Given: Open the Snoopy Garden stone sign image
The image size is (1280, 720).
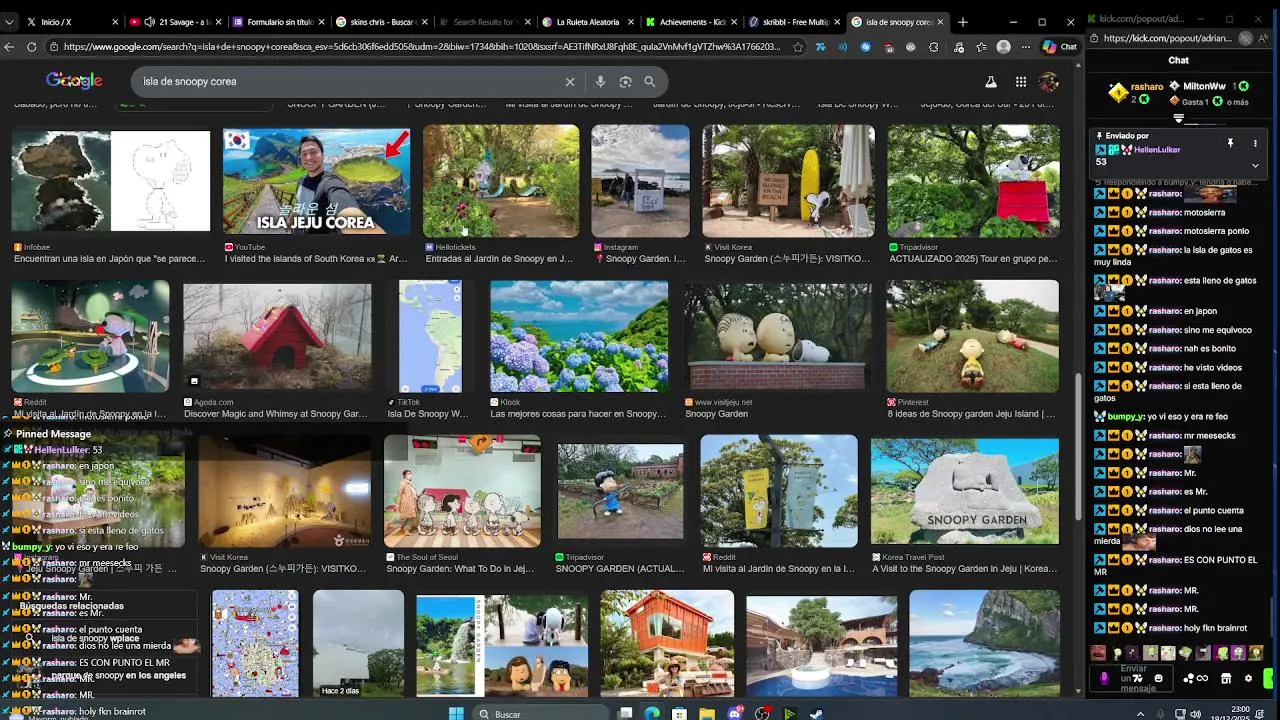Looking at the screenshot, I should pyautogui.click(x=964, y=491).
